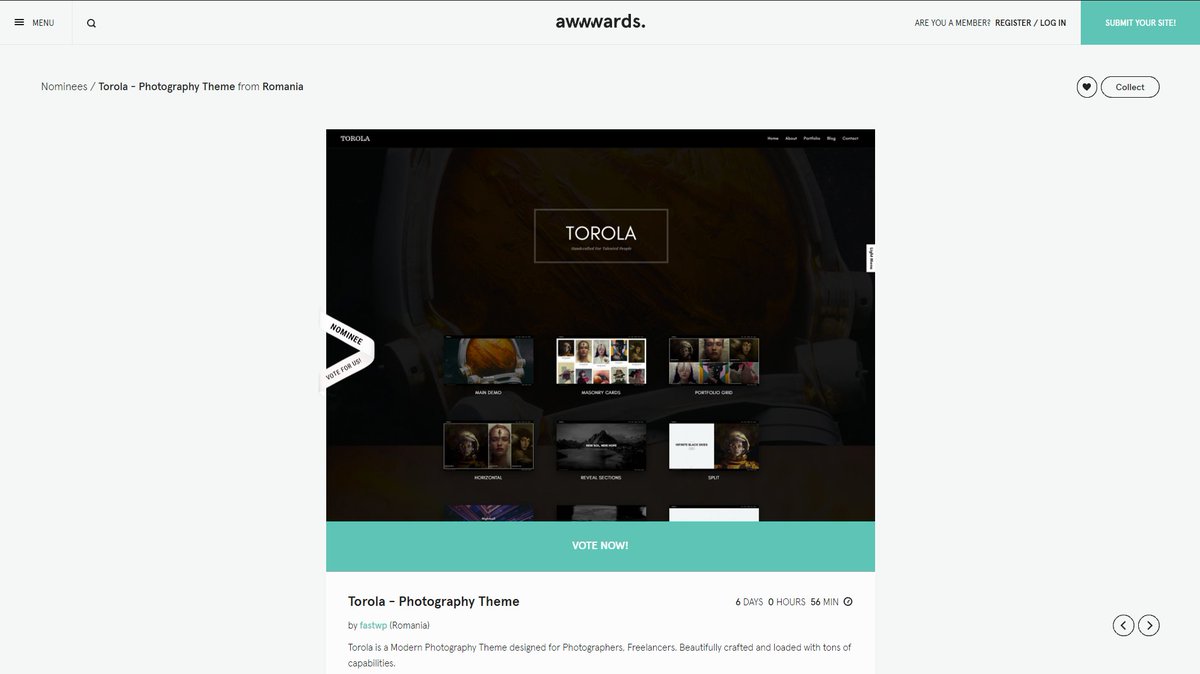The height and width of the screenshot is (674, 1200).
Task: Open the Romania breadcrumb link
Action: click(x=283, y=87)
